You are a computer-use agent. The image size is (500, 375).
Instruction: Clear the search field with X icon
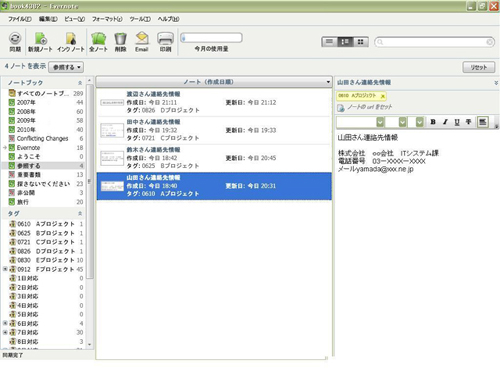point(489,42)
